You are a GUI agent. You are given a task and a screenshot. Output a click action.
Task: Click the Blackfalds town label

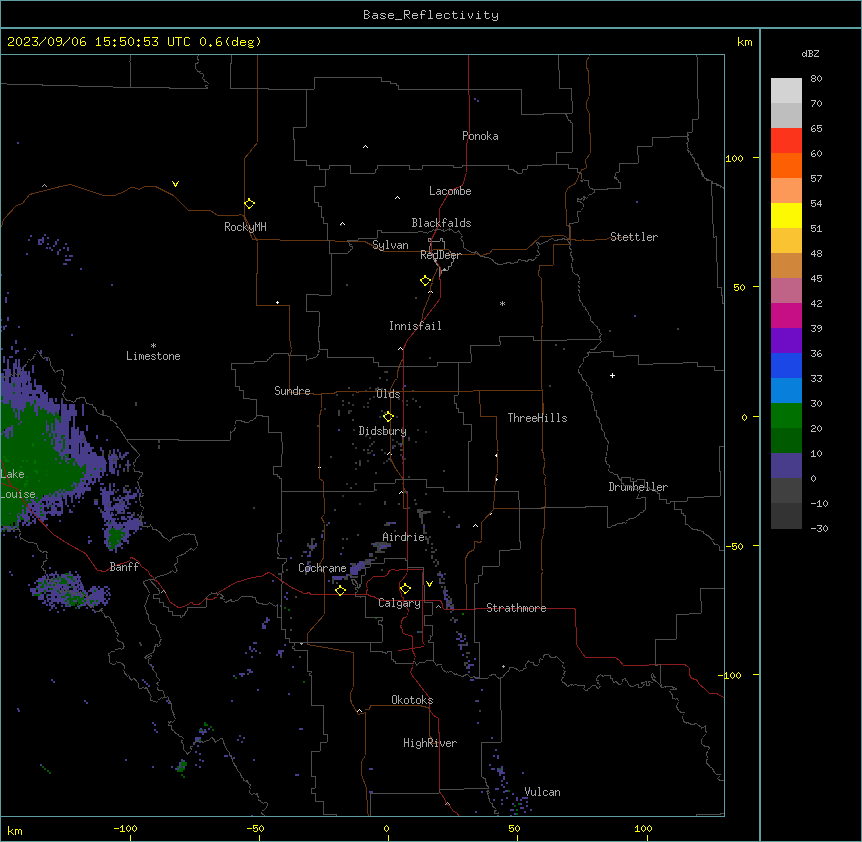[x=441, y=223]
